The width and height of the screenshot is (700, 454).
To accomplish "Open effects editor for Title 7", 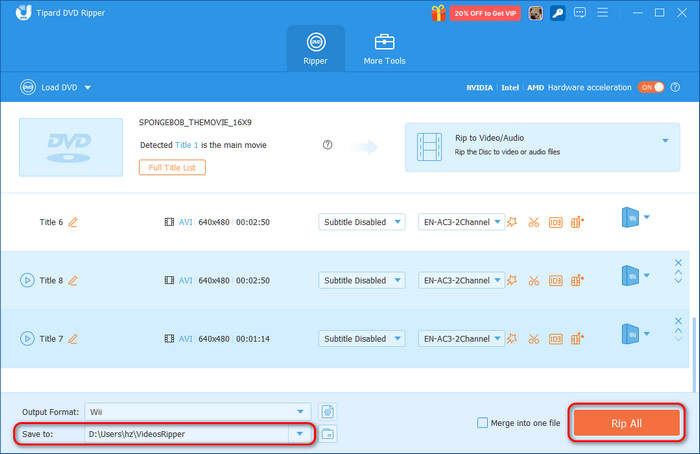I will coord(512,339).
